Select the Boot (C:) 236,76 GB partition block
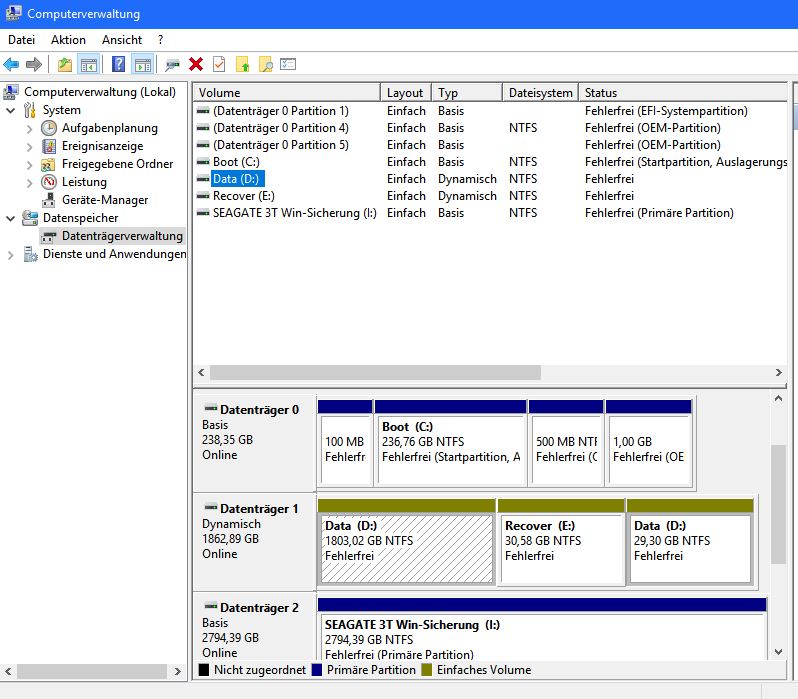The image size is (798, 699). point(450,443)
